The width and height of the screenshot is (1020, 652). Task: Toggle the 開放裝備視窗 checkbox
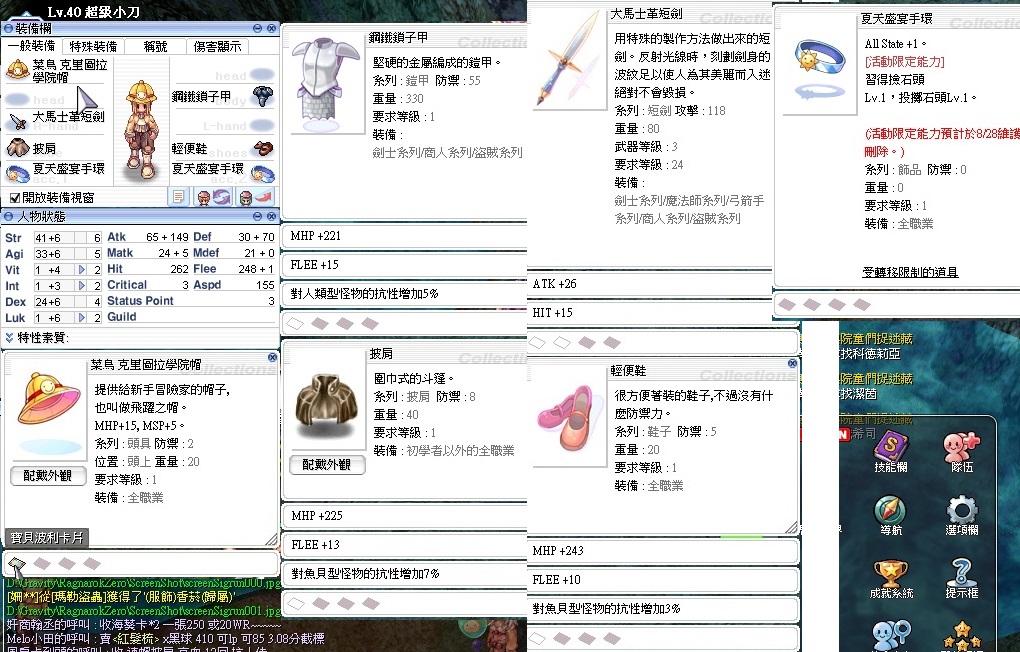[14, 197]
